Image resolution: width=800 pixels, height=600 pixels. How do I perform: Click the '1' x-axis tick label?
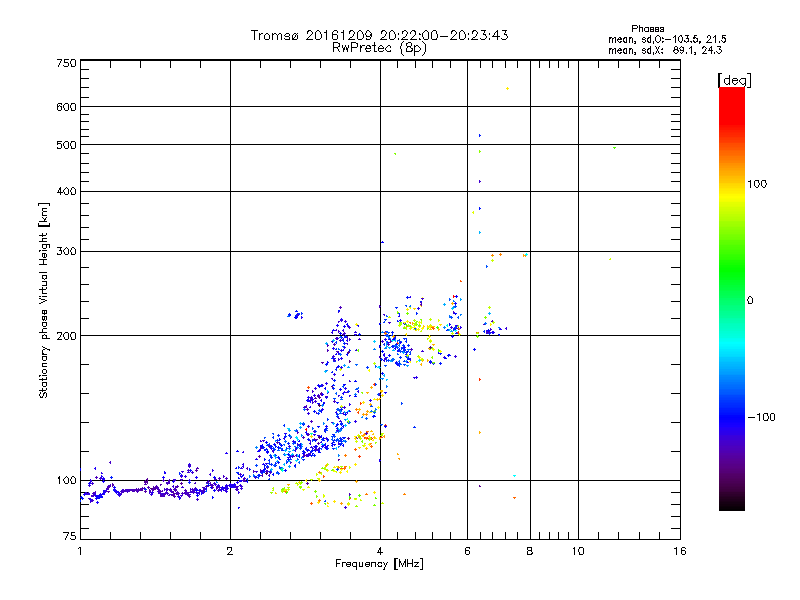click(x=80, y=551)
